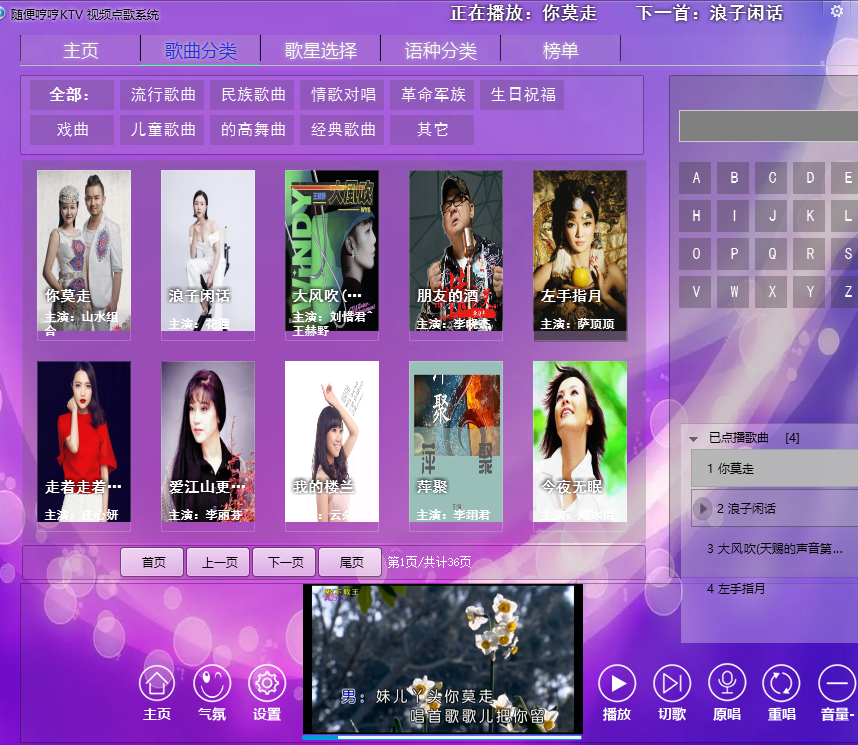This screenshot has width=858, height=745.
Task: Click the 主页 home icon at bottom
Action: (x=156, y=684)
